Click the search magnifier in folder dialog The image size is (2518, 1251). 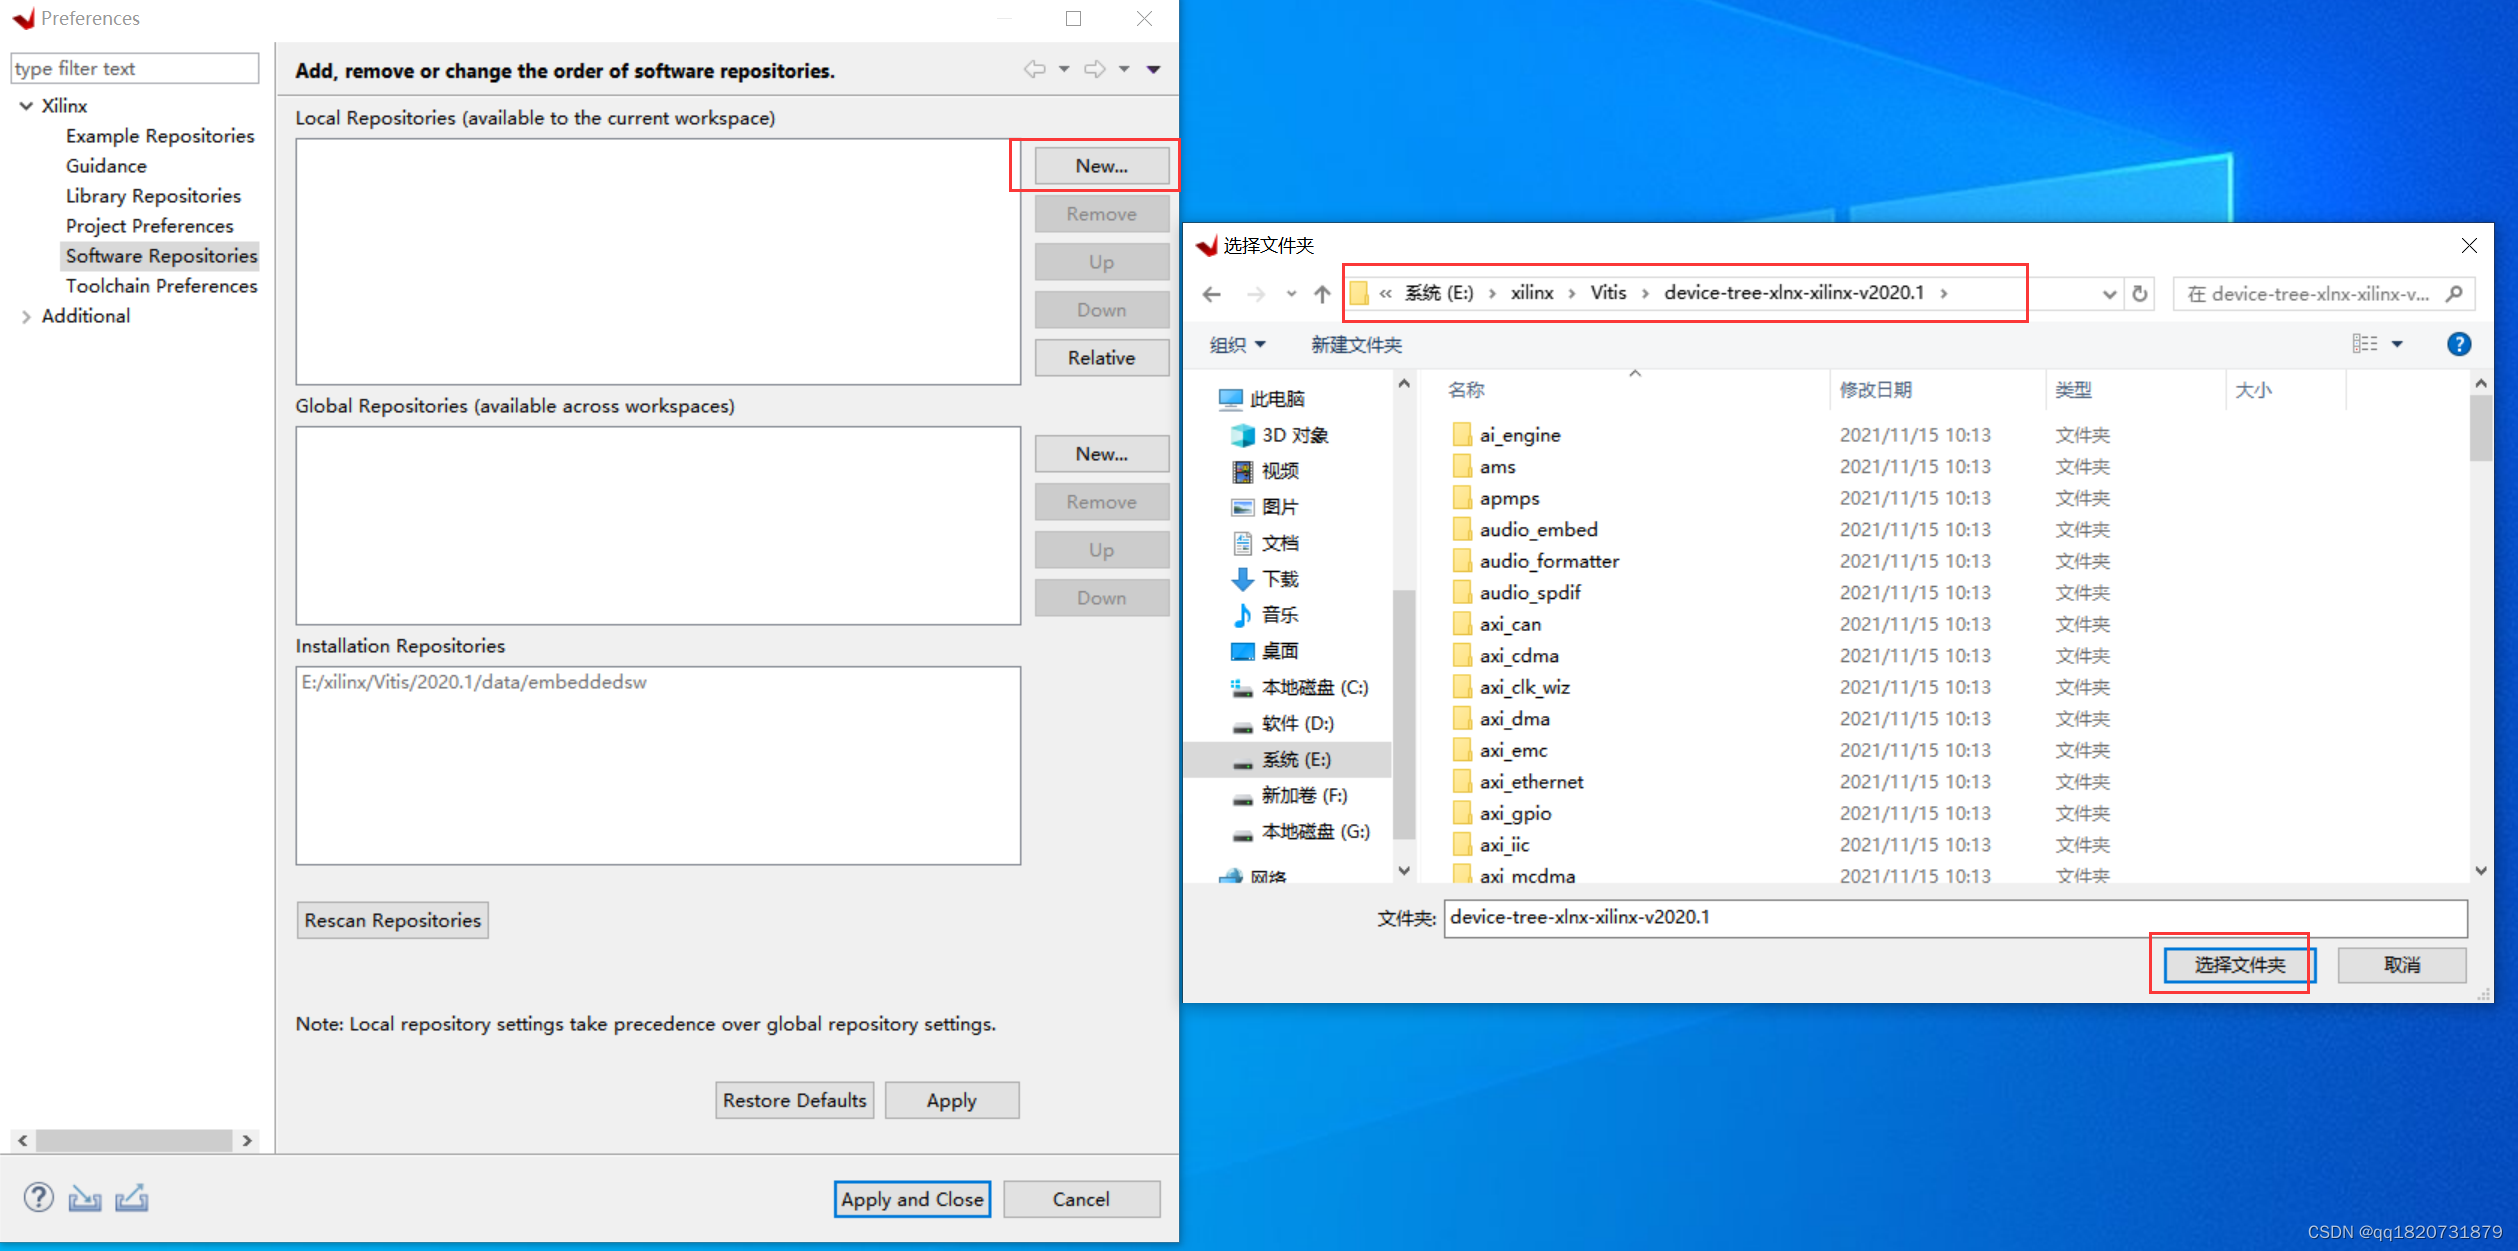pyautogui.click(x=2454, y=294)
